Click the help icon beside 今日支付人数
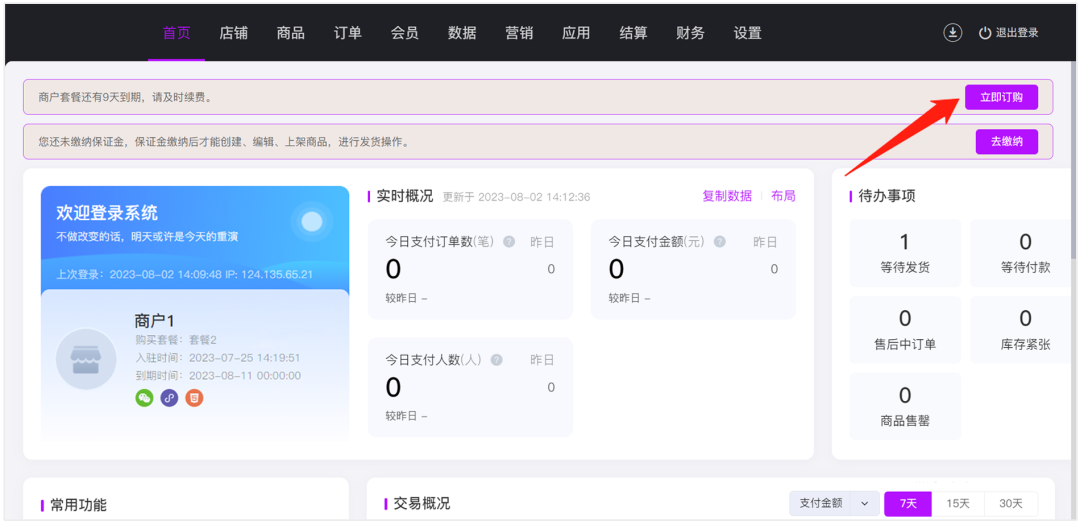1080x525 pixels. click(496, 360)
